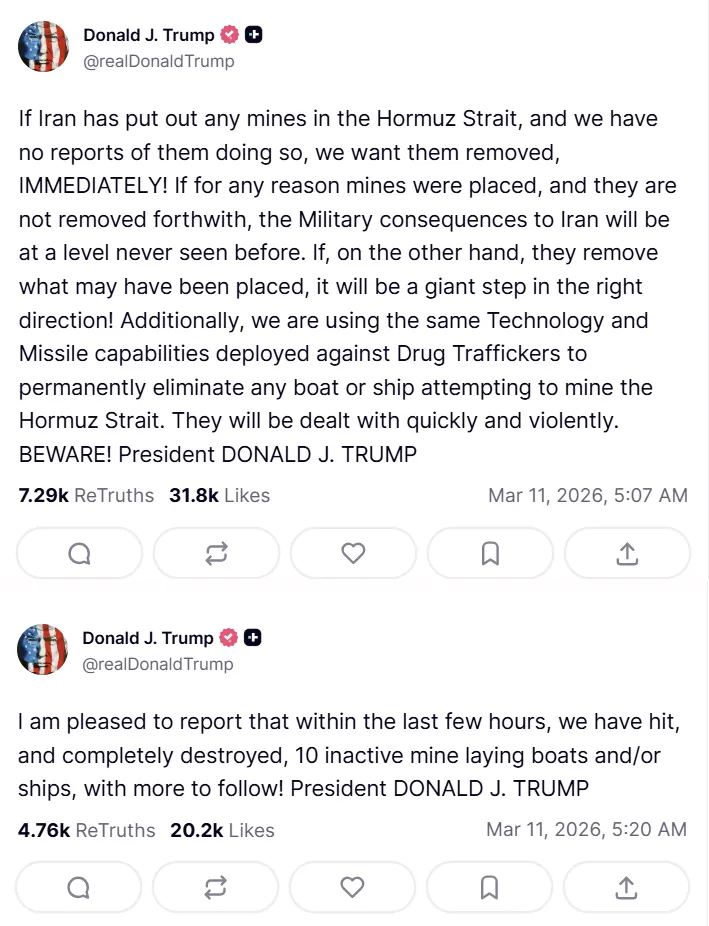The height and width of the screenshot is (926, 709).
Task: Like the mine laying boats post
Action: pos(352,887)
